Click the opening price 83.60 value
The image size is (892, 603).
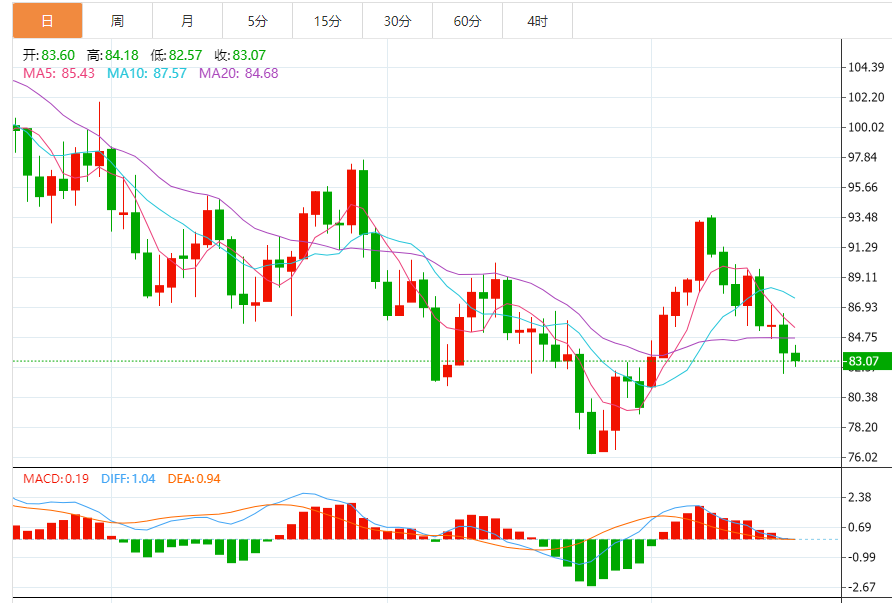click(x=58, y=55)
